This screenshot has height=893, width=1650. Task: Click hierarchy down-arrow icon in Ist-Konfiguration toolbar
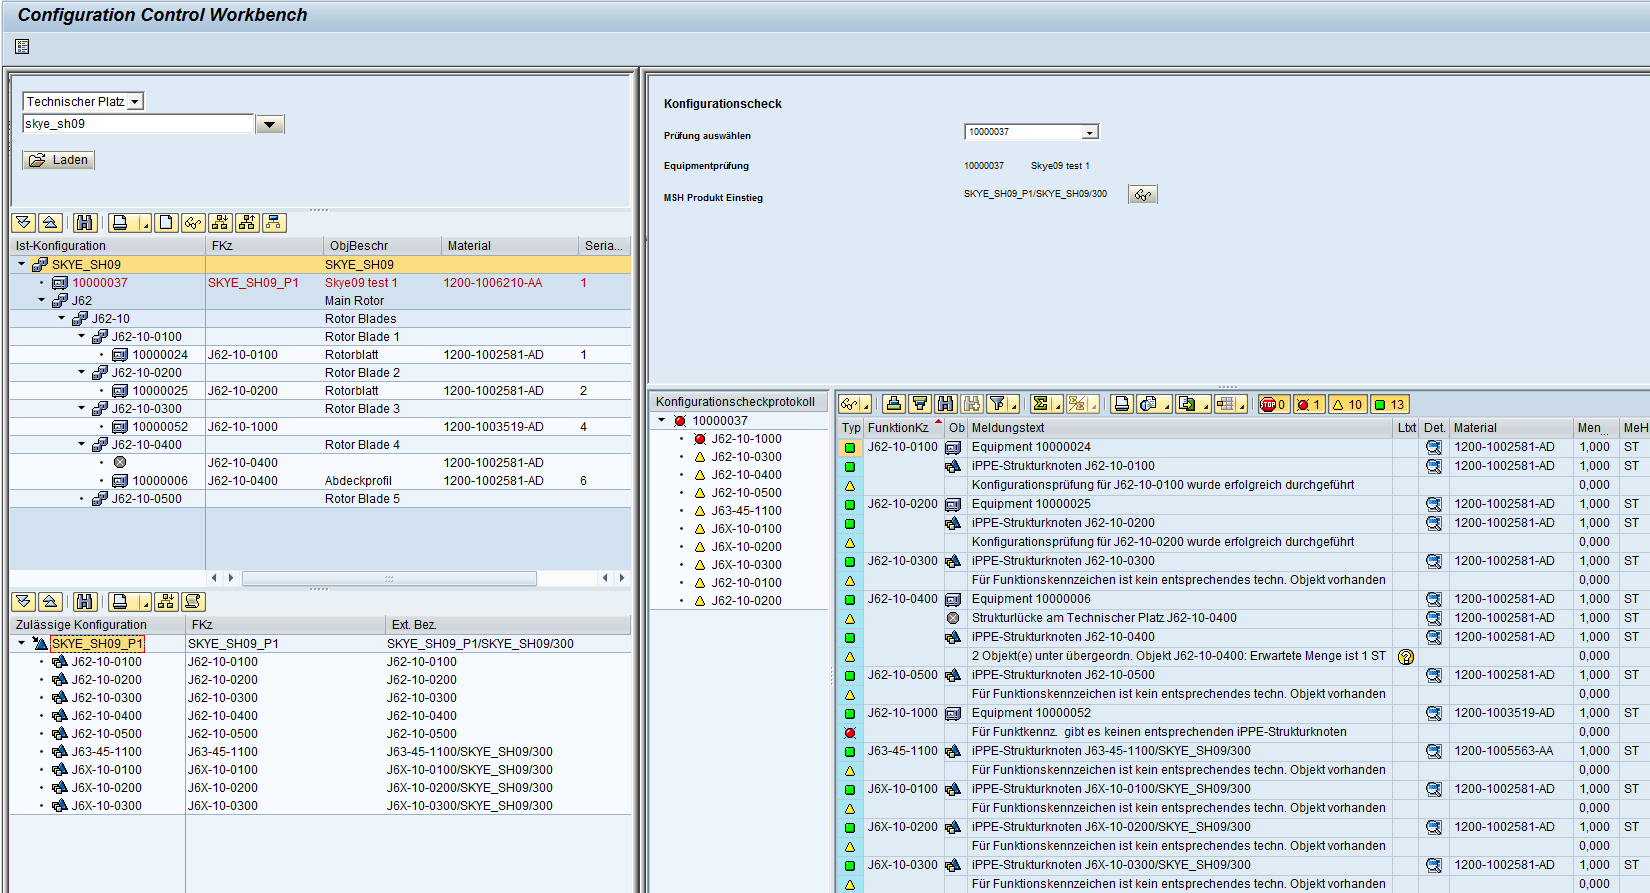point(220,223)
